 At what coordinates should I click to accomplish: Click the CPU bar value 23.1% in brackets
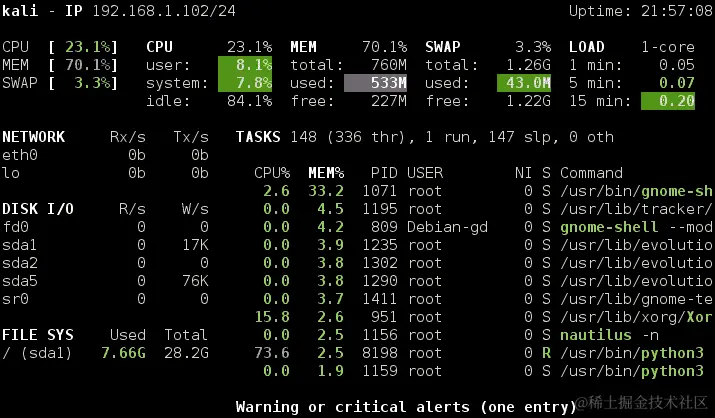88,47
